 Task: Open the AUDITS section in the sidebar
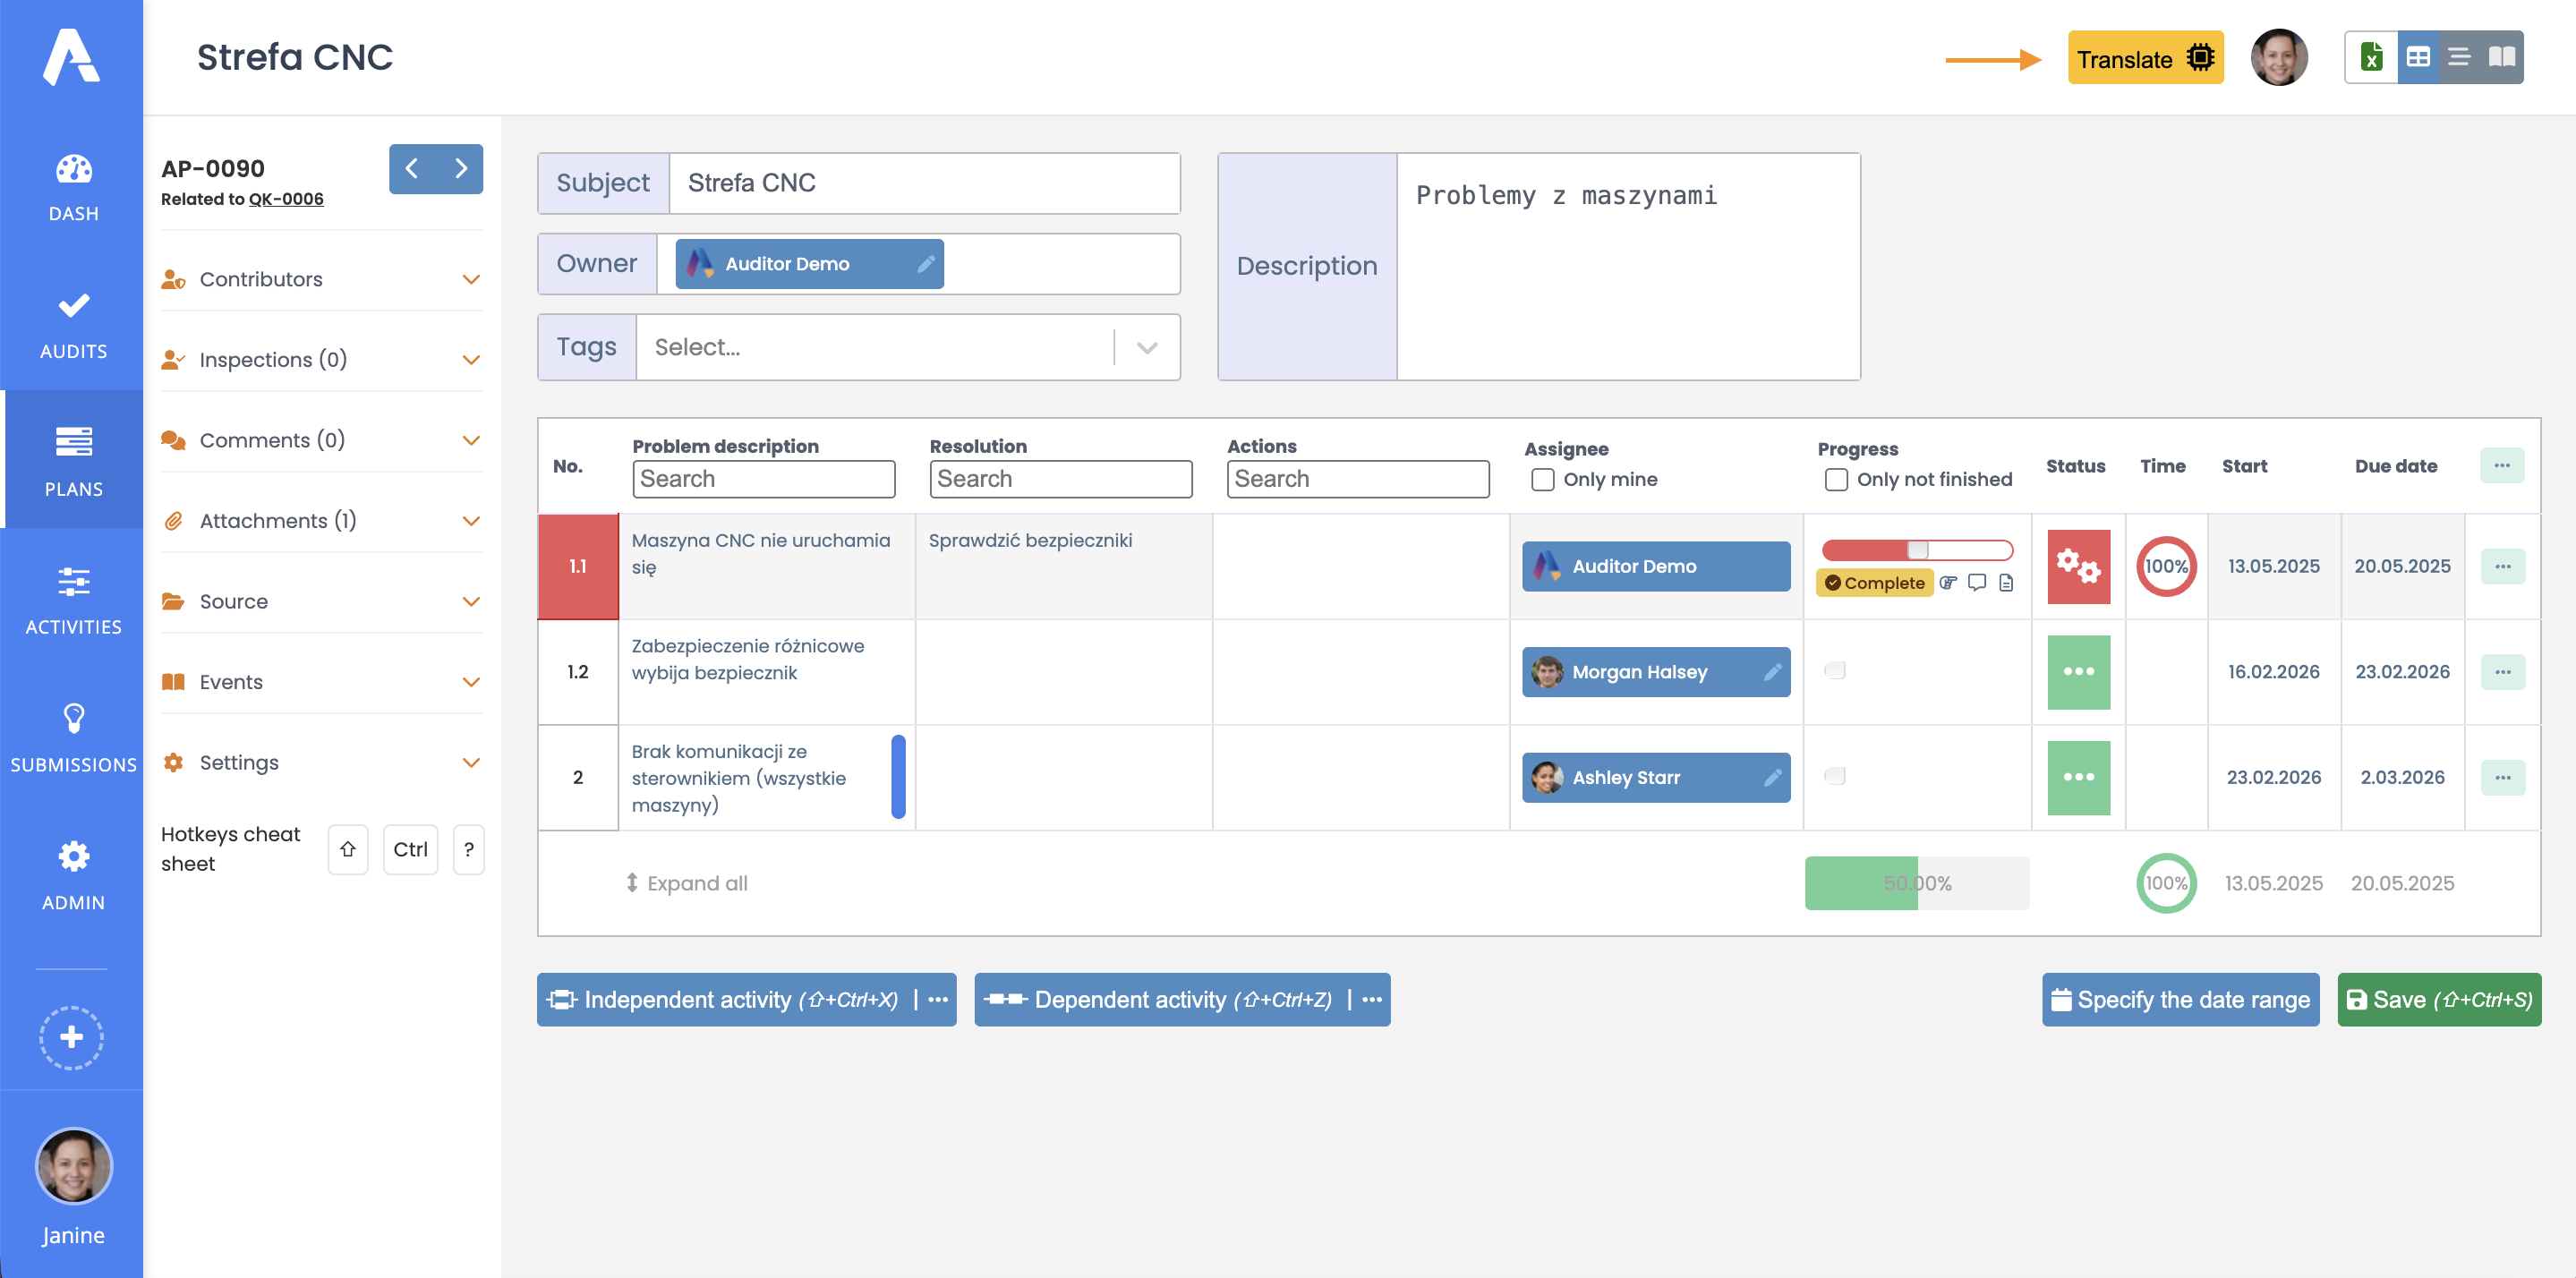tap(72, 324)
